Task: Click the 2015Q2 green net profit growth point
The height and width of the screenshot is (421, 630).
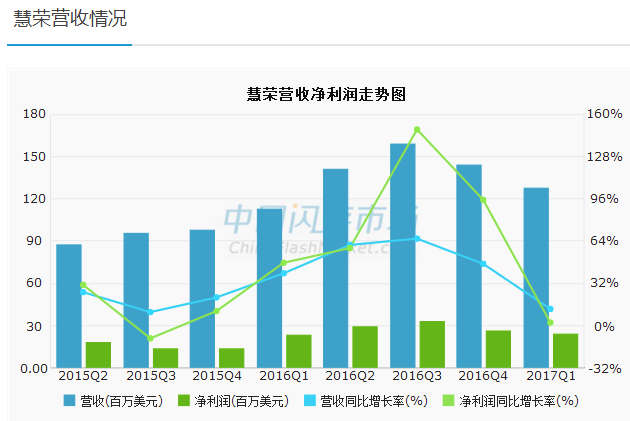Action: (83, 285)
